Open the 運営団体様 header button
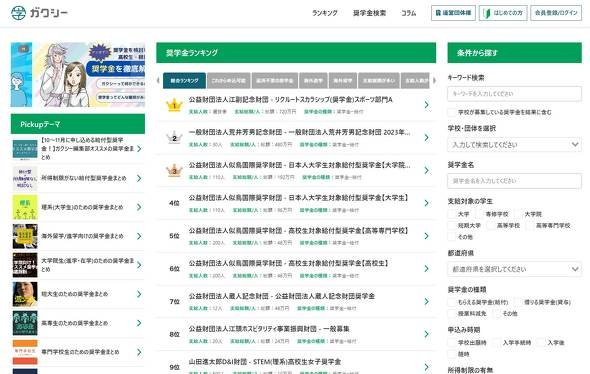 click(453, 13)
